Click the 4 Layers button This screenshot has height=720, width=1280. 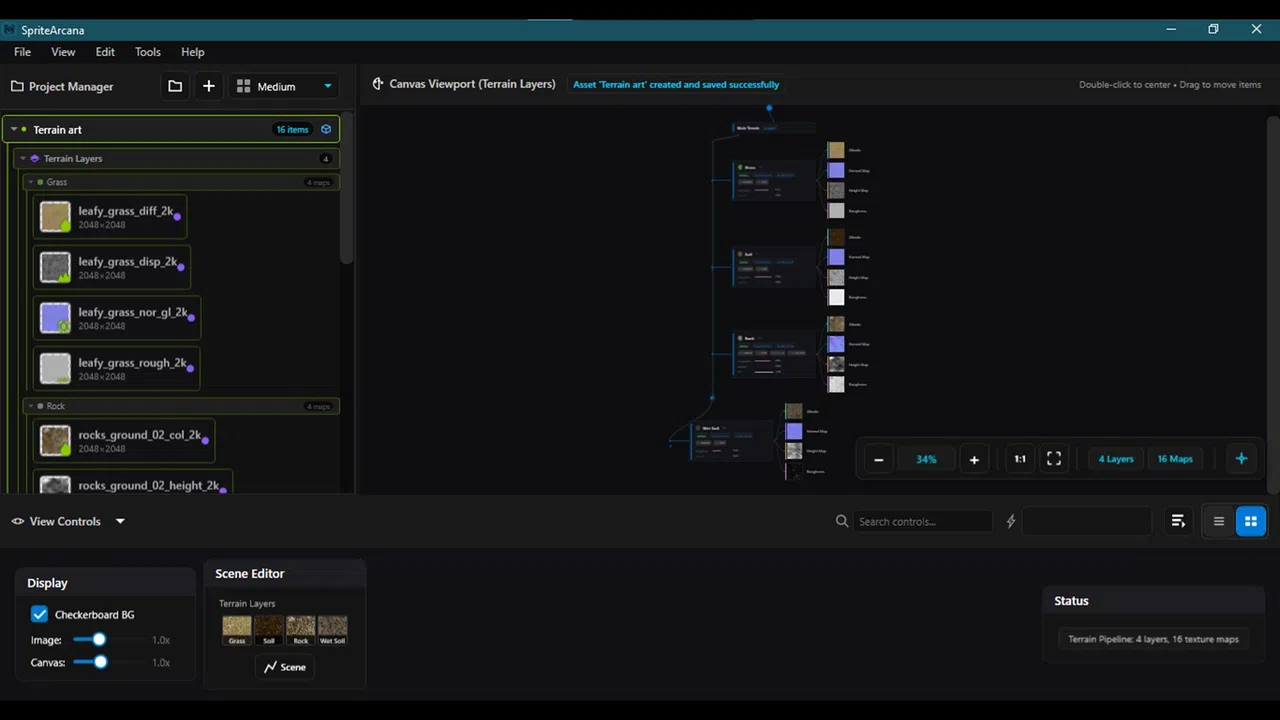pyautogui.click(x=1116, y=459)
